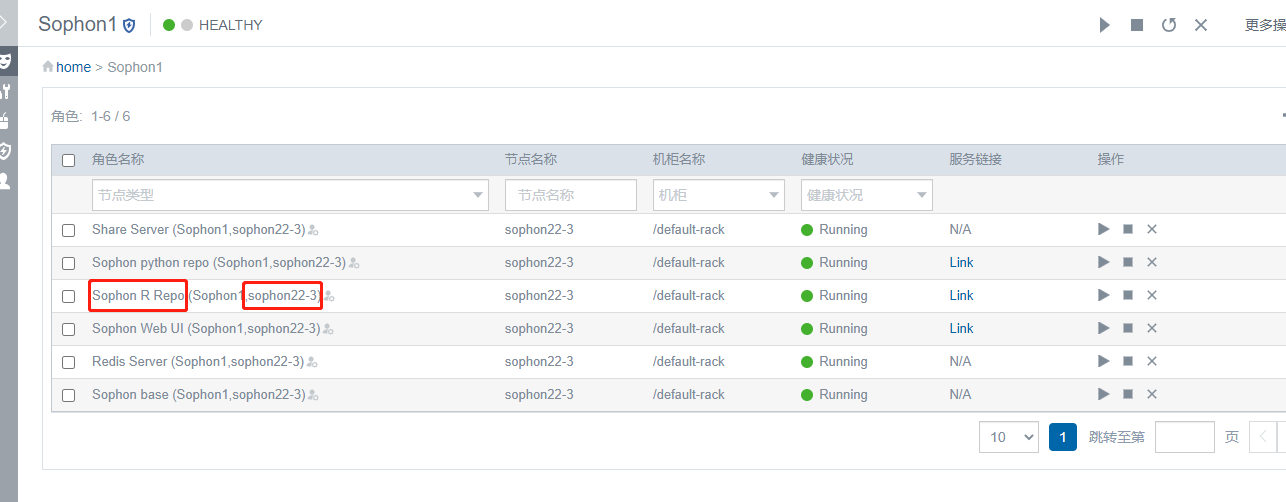Restart Sophon1 using the circular arrow icon

[1169, 25]
